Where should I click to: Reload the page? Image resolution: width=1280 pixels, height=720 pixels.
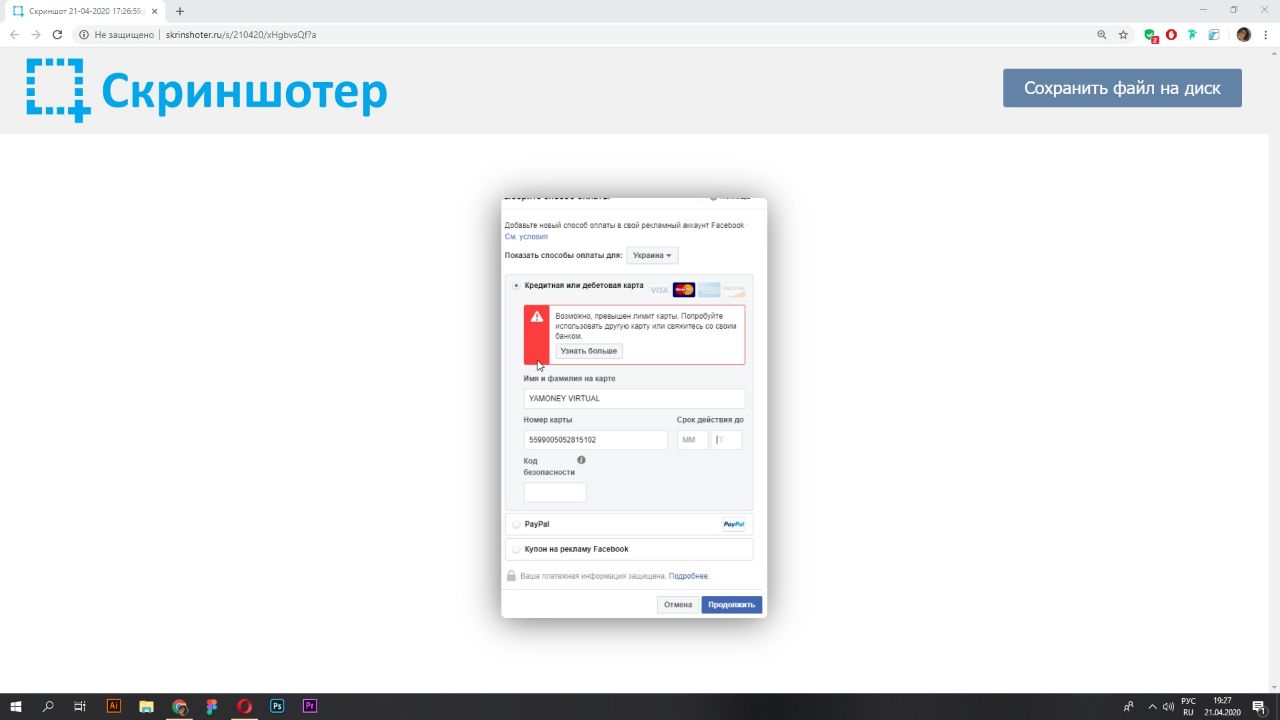point(58,34)
